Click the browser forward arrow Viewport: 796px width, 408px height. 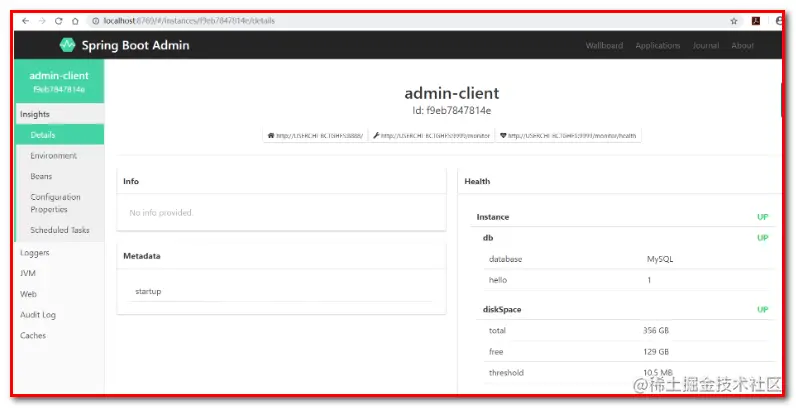tap(42, 21)
